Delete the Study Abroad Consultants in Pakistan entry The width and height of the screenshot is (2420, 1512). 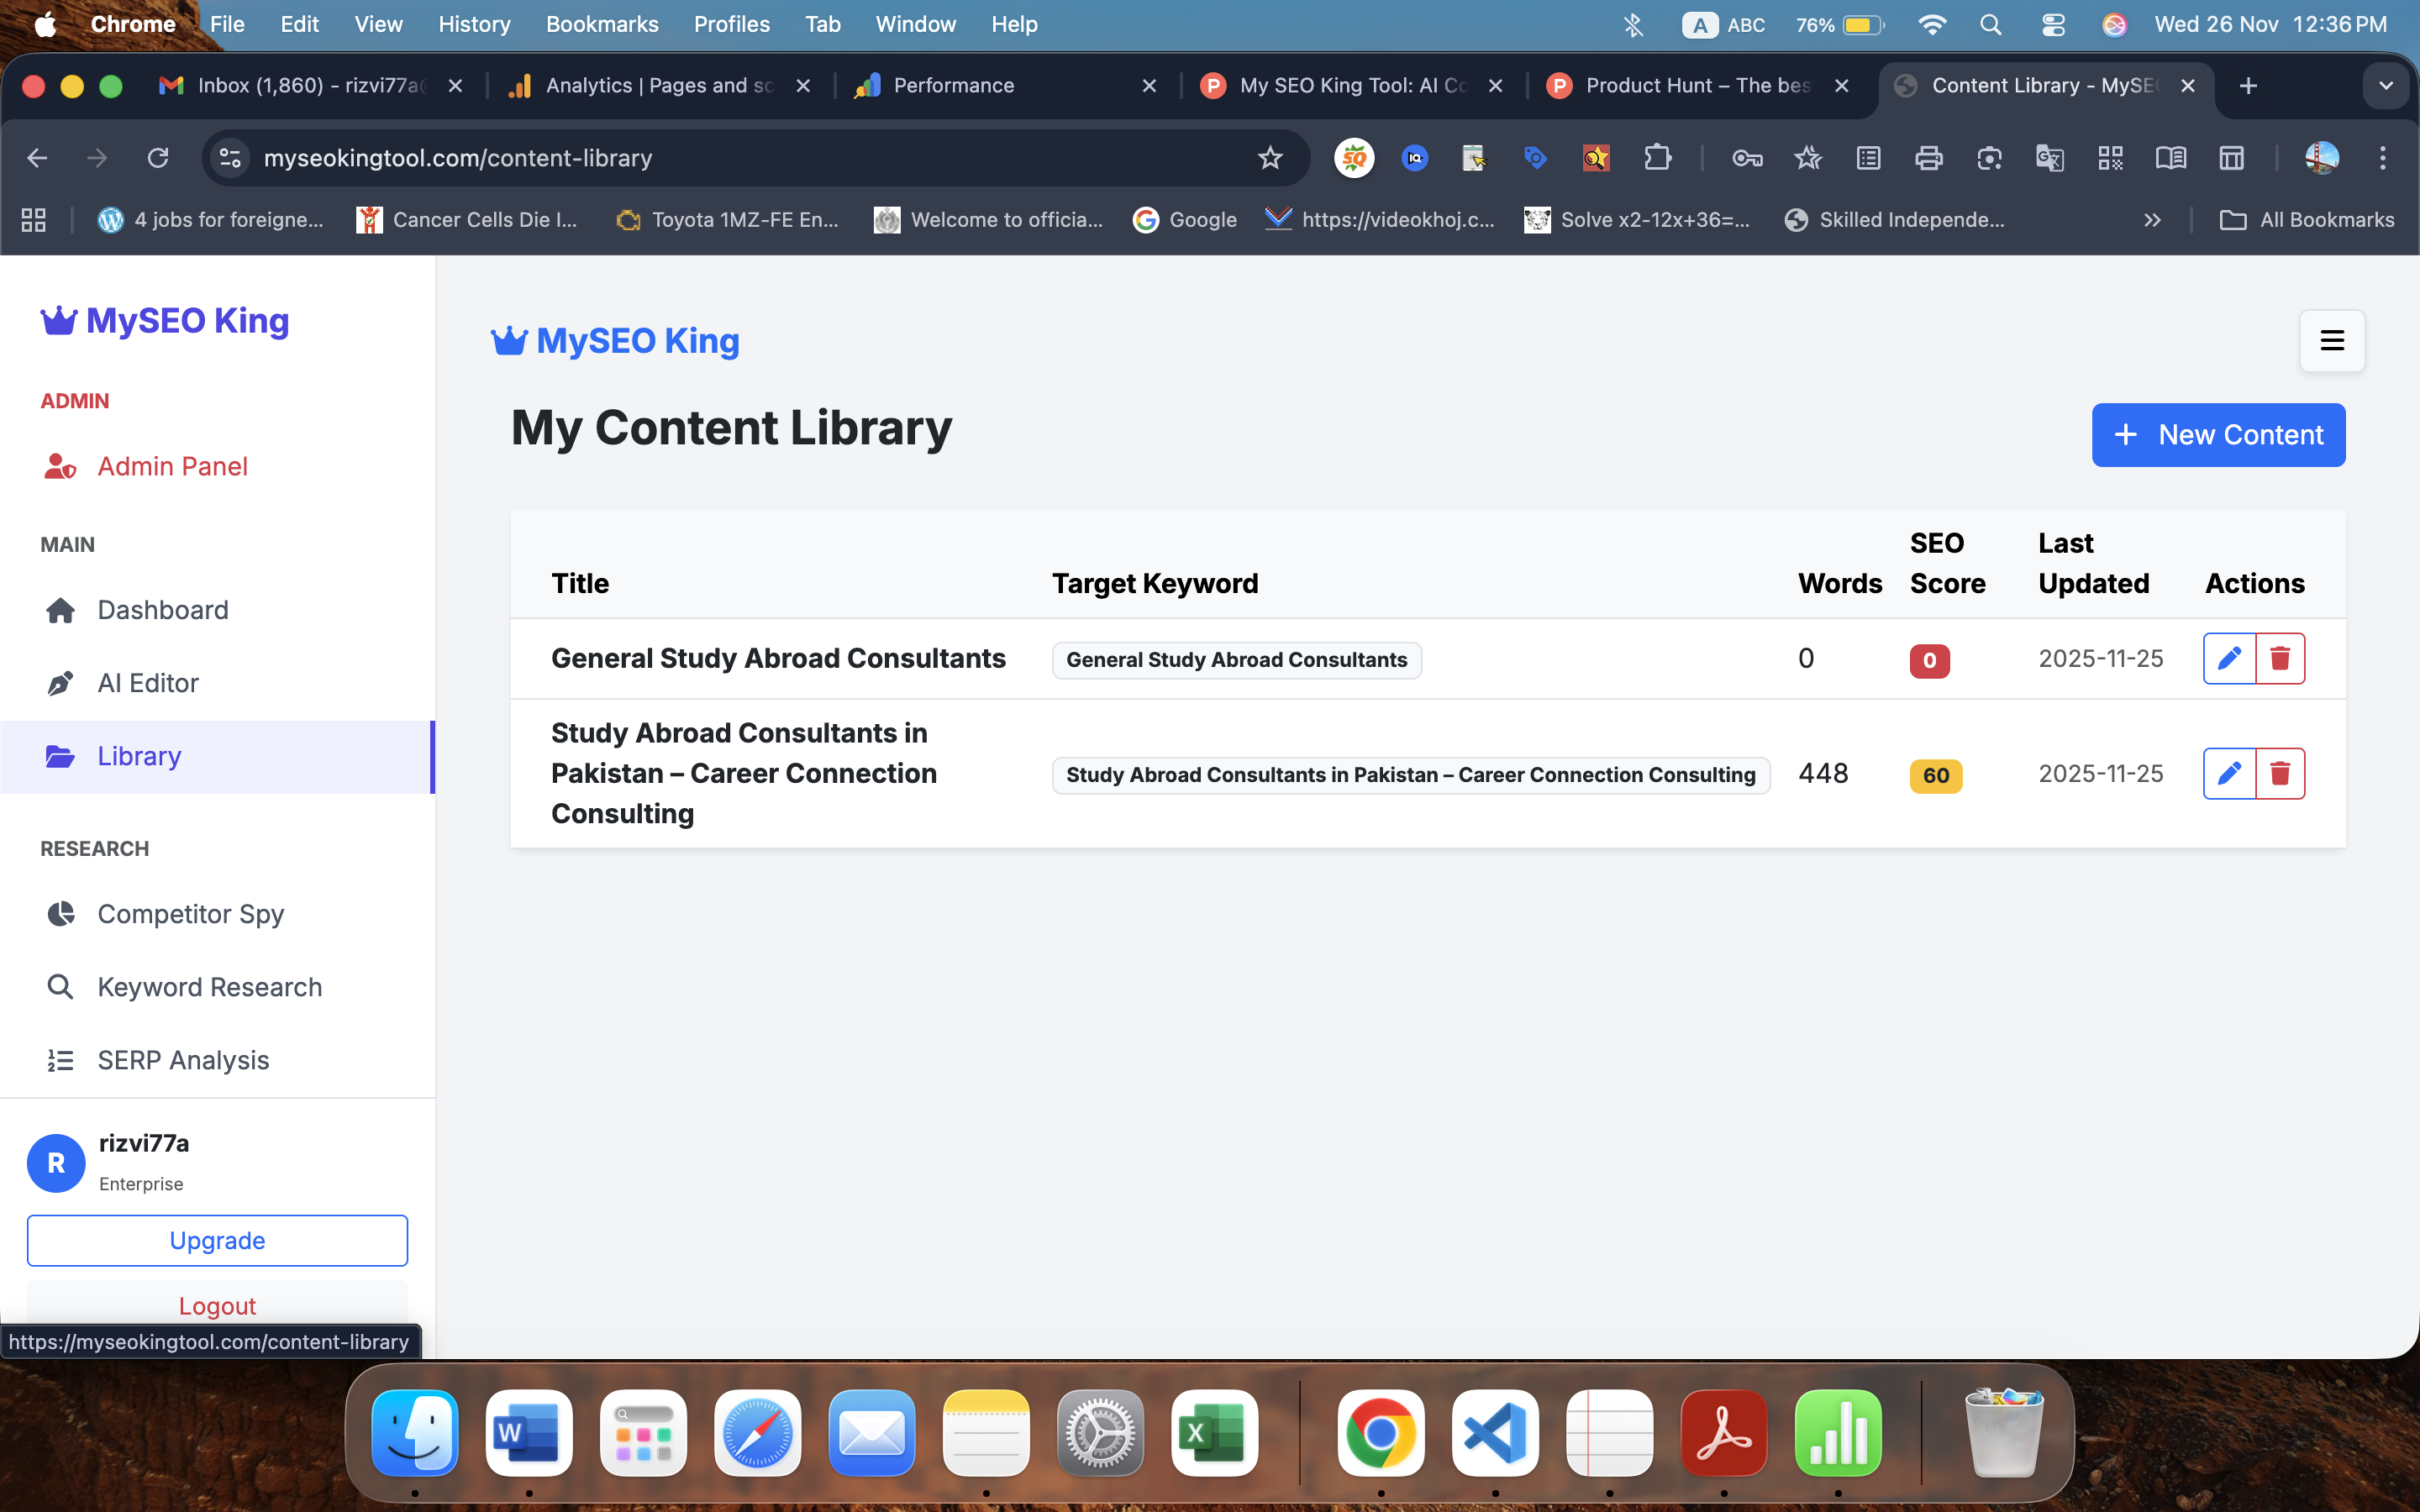tap(2281, 772)
